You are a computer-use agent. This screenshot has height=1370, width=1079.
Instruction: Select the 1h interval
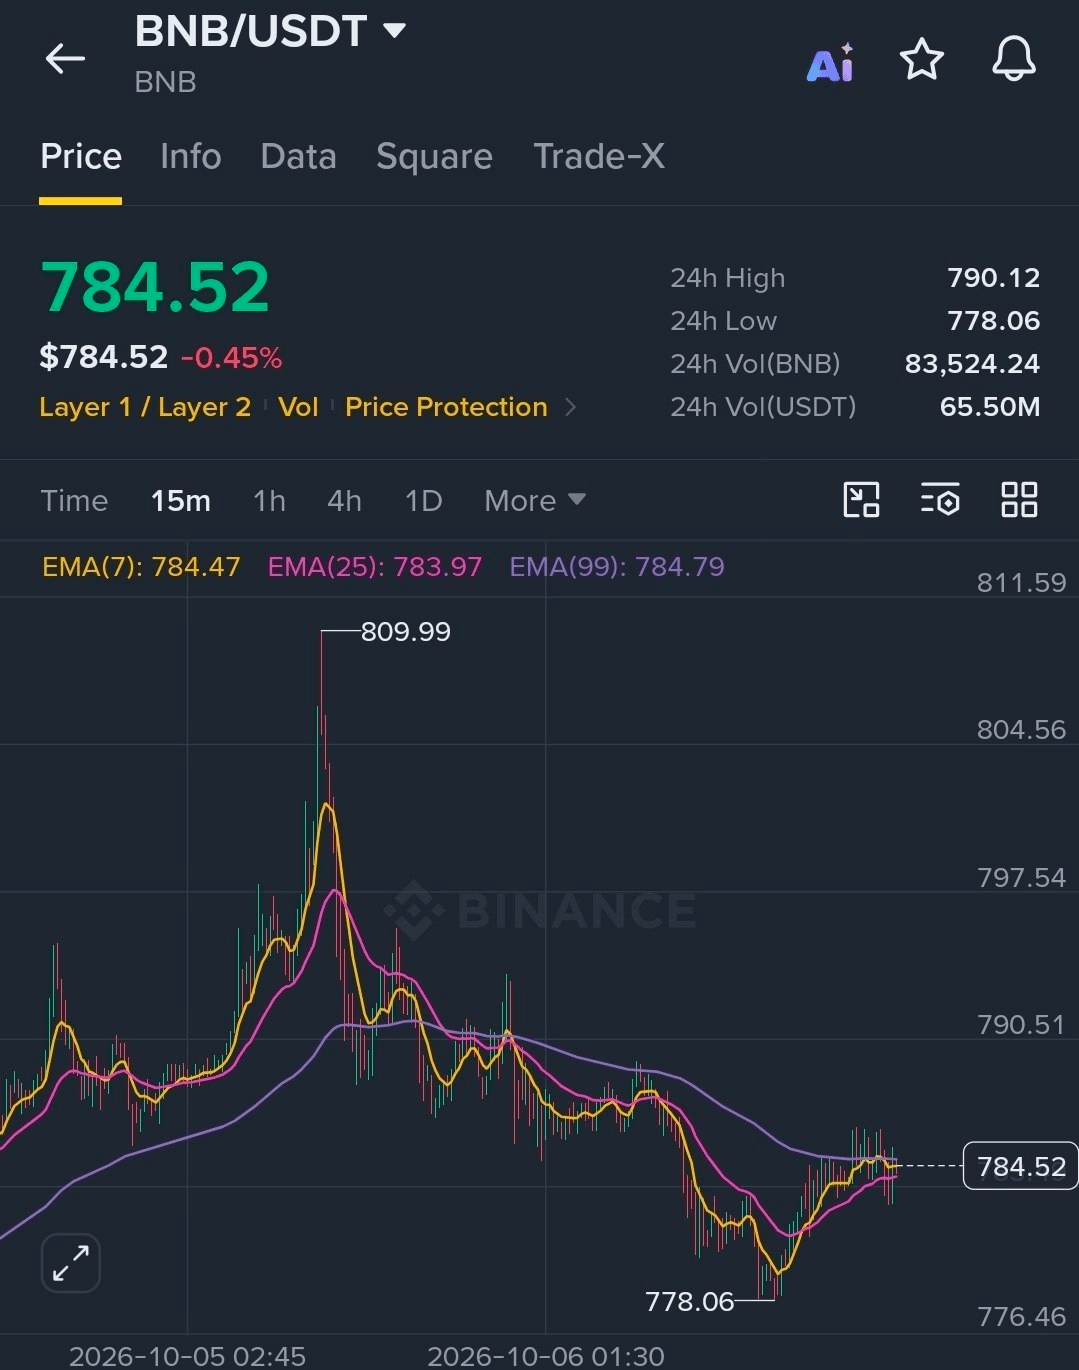(x=269, y=500)
